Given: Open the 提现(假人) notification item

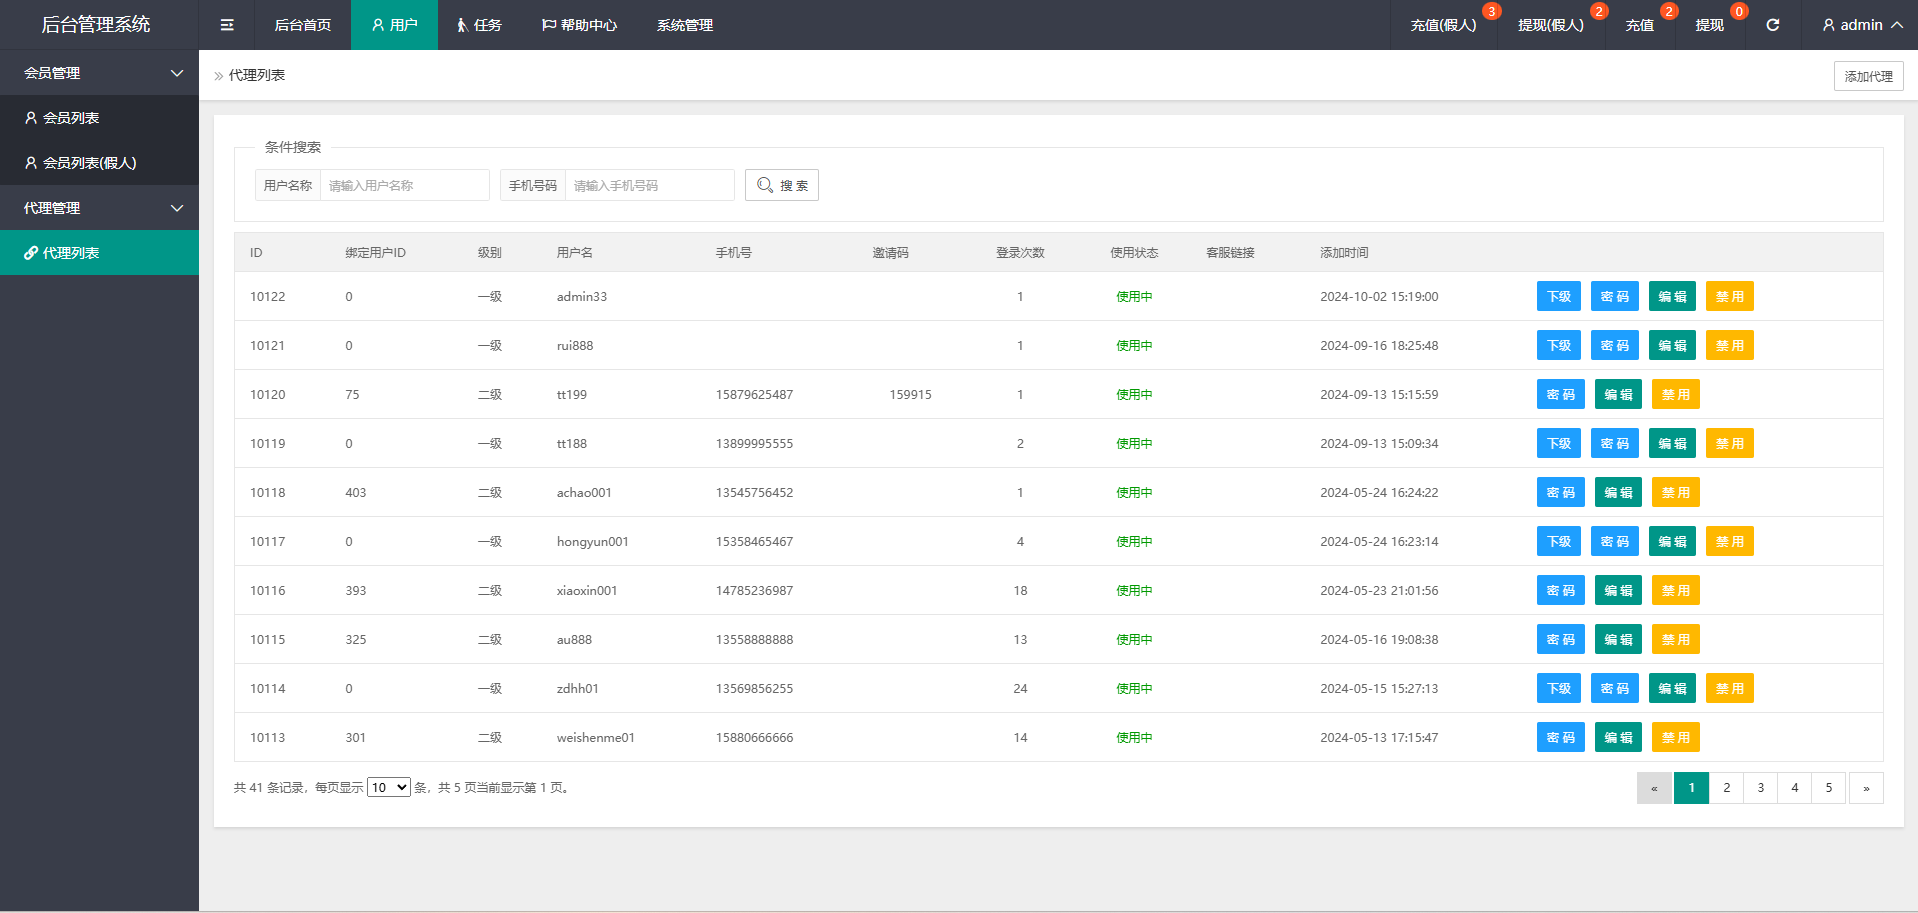Looking at the screenshot, I should coord(1550,25).
